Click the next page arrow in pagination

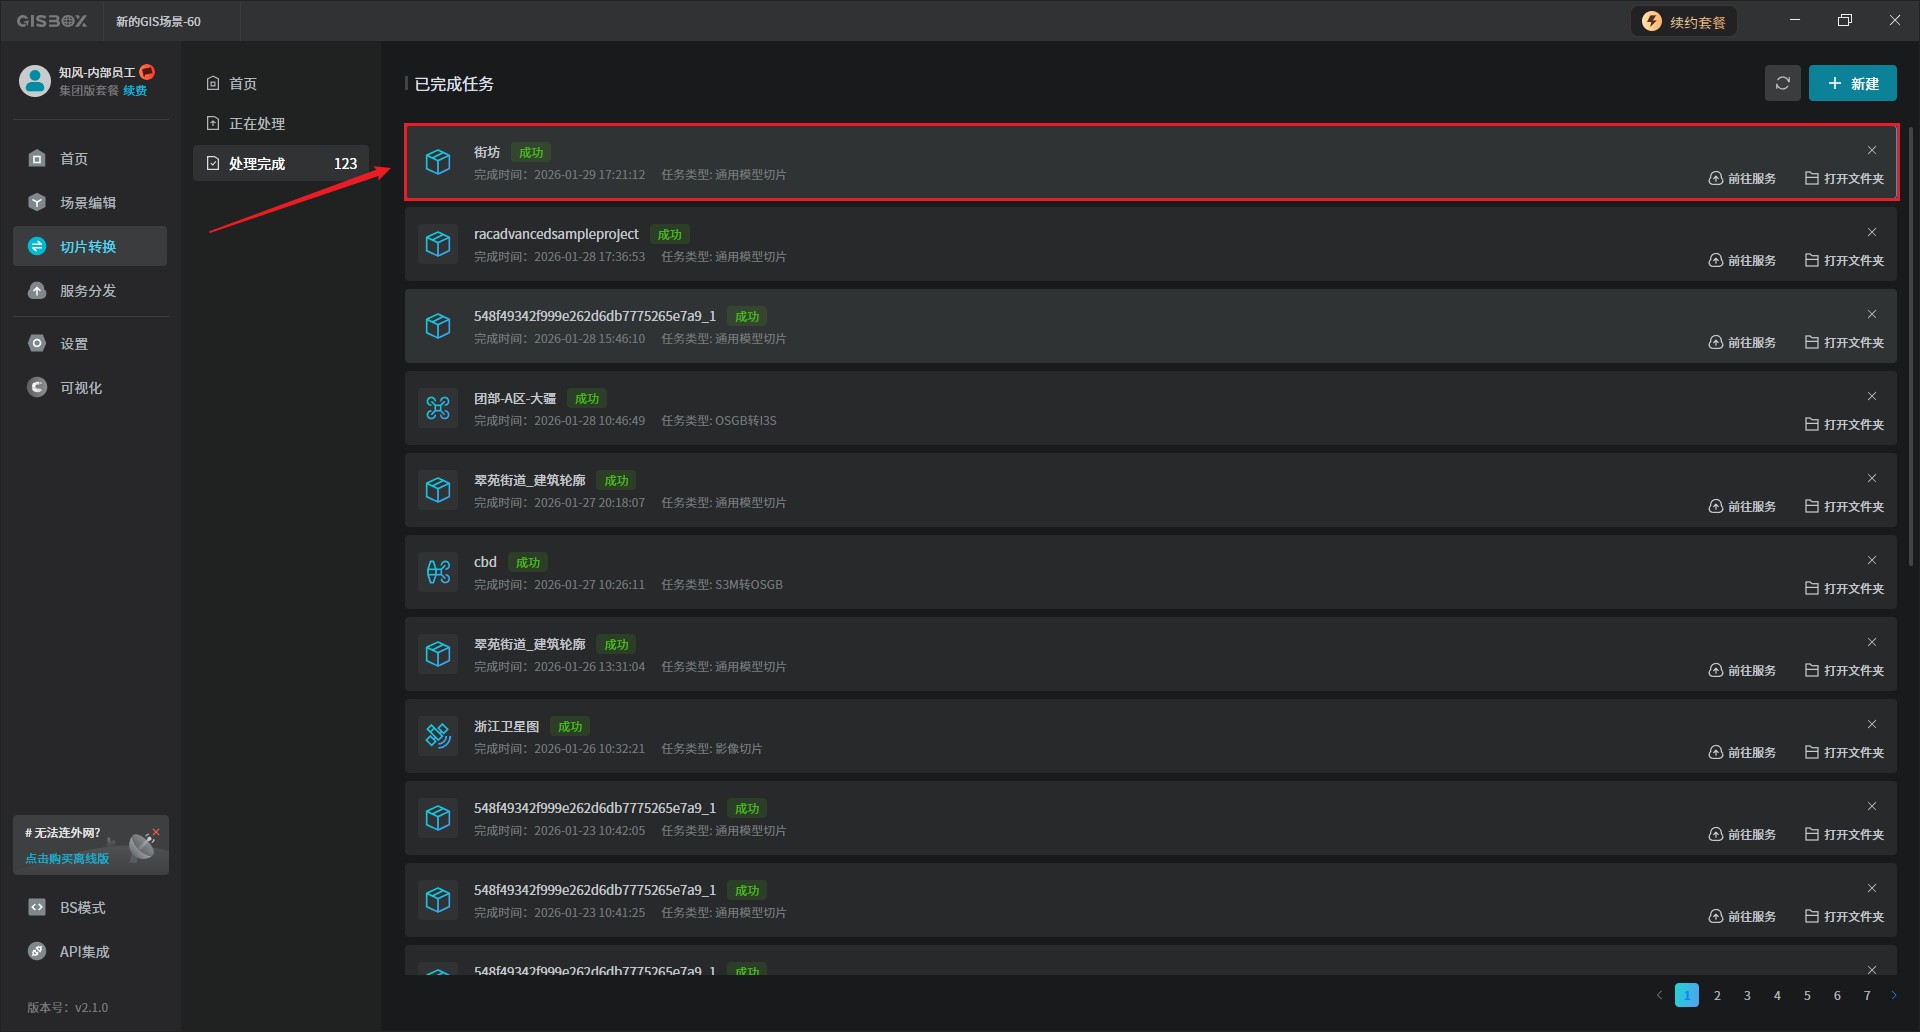(1893, 996)
